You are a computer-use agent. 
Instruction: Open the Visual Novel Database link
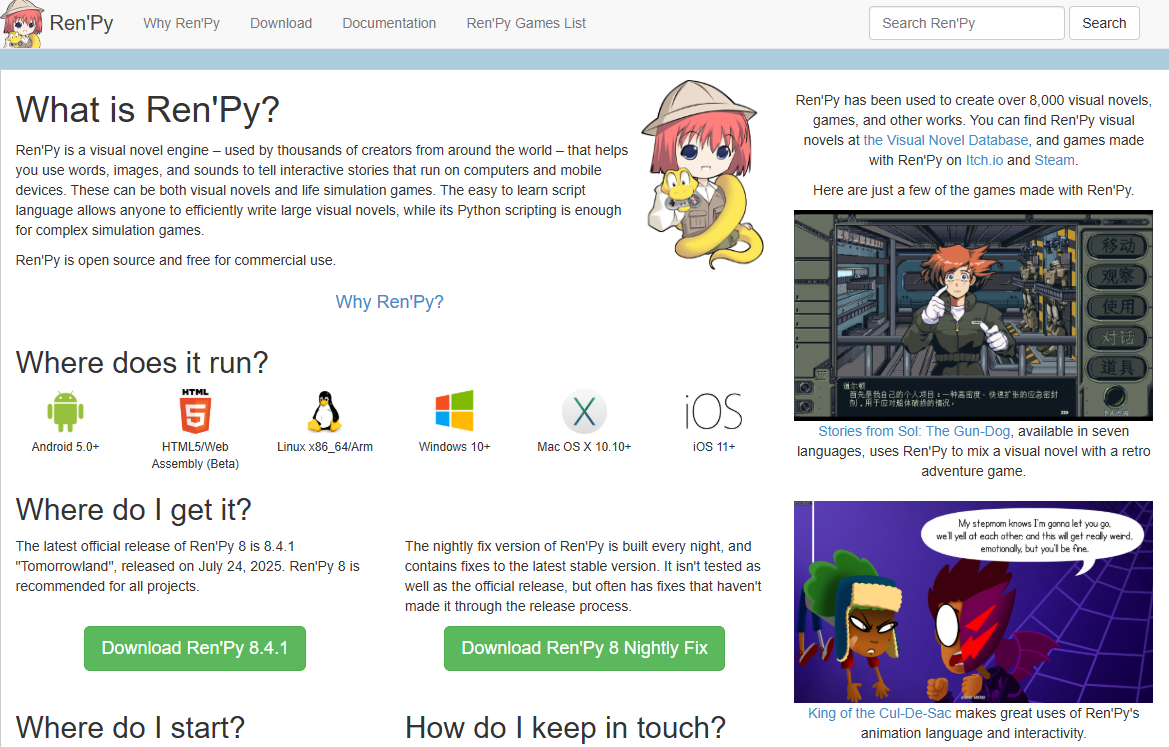[x=946, y=140]
